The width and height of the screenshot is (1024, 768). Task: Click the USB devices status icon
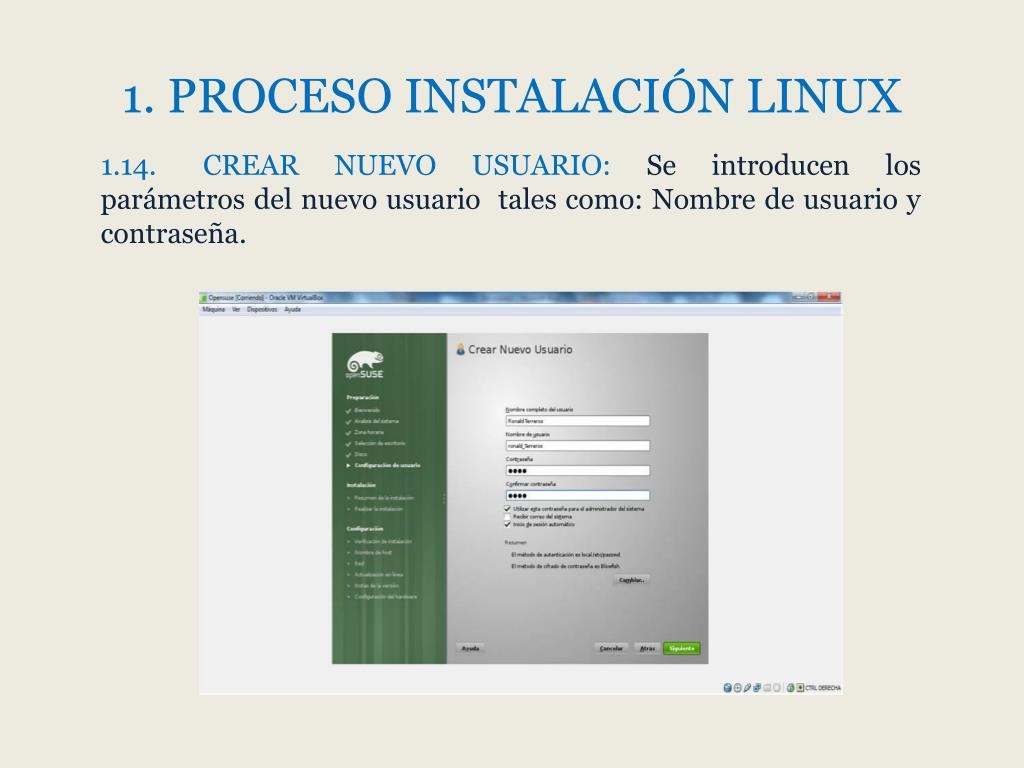(747, 688)
